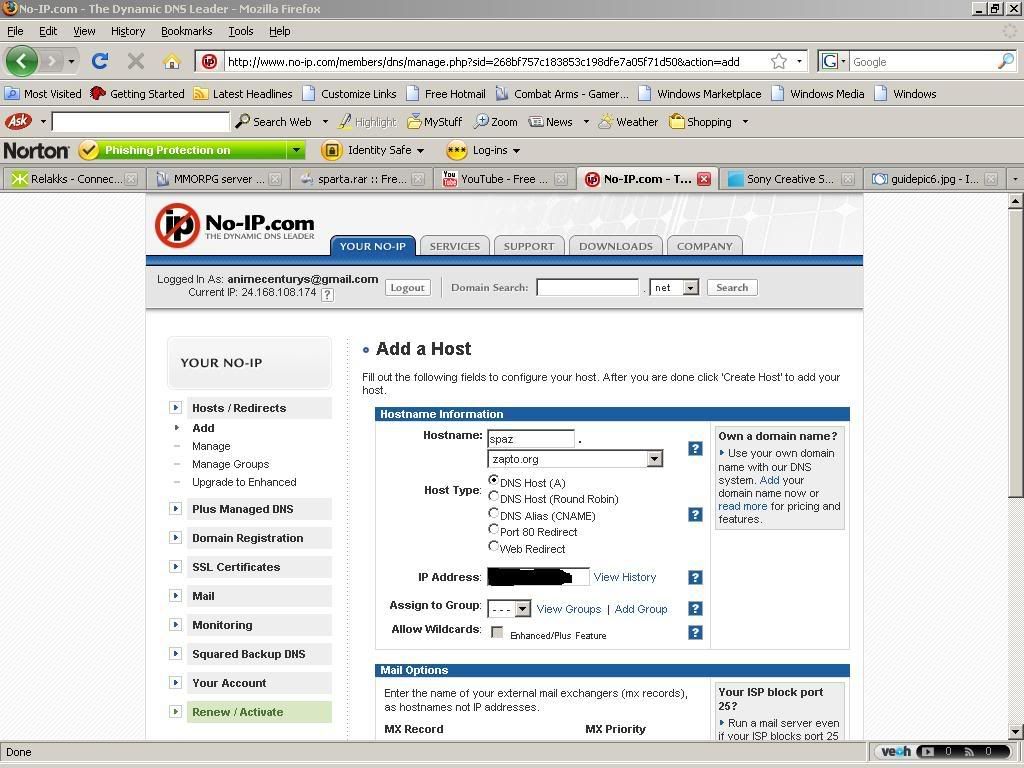Click the help icon beside Assign to Group

[696, 609]
